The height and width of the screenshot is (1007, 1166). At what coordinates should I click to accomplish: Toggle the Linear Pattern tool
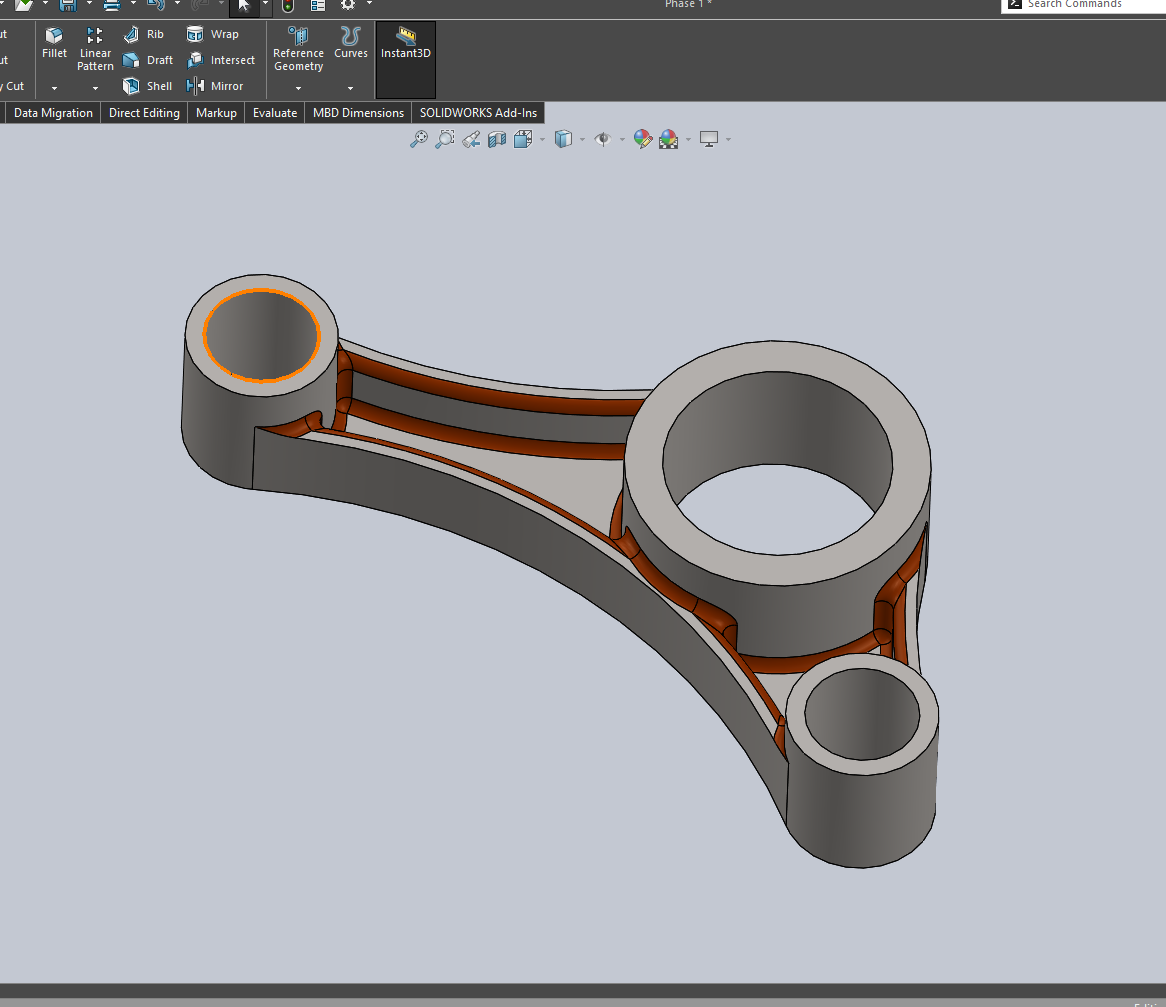coord(95,47)
